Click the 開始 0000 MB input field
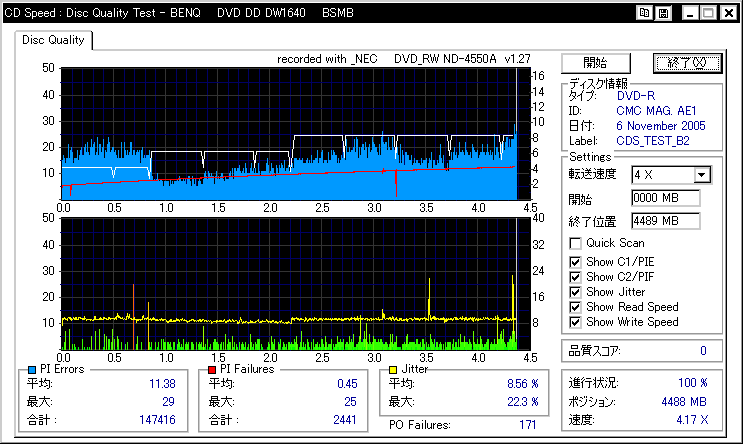Viewport: 743px width, 444px height. 666,198
